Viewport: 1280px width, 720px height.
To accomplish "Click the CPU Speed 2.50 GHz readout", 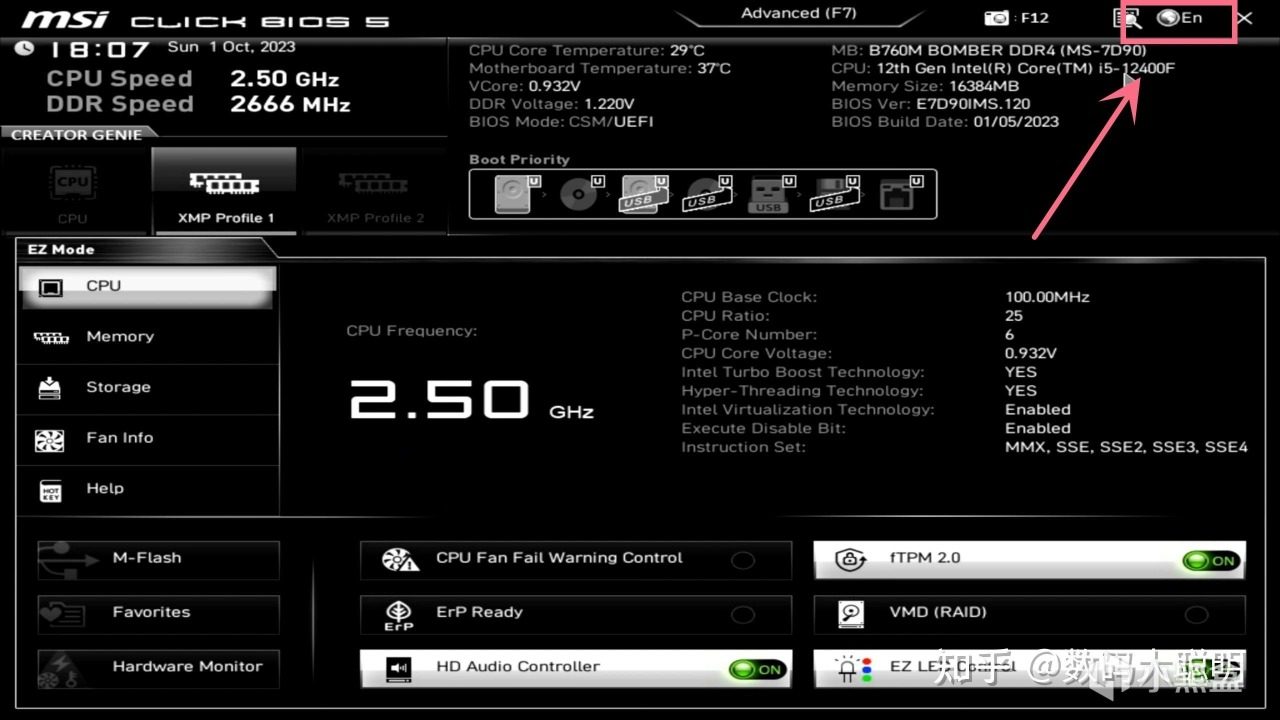I will (193, 79).
